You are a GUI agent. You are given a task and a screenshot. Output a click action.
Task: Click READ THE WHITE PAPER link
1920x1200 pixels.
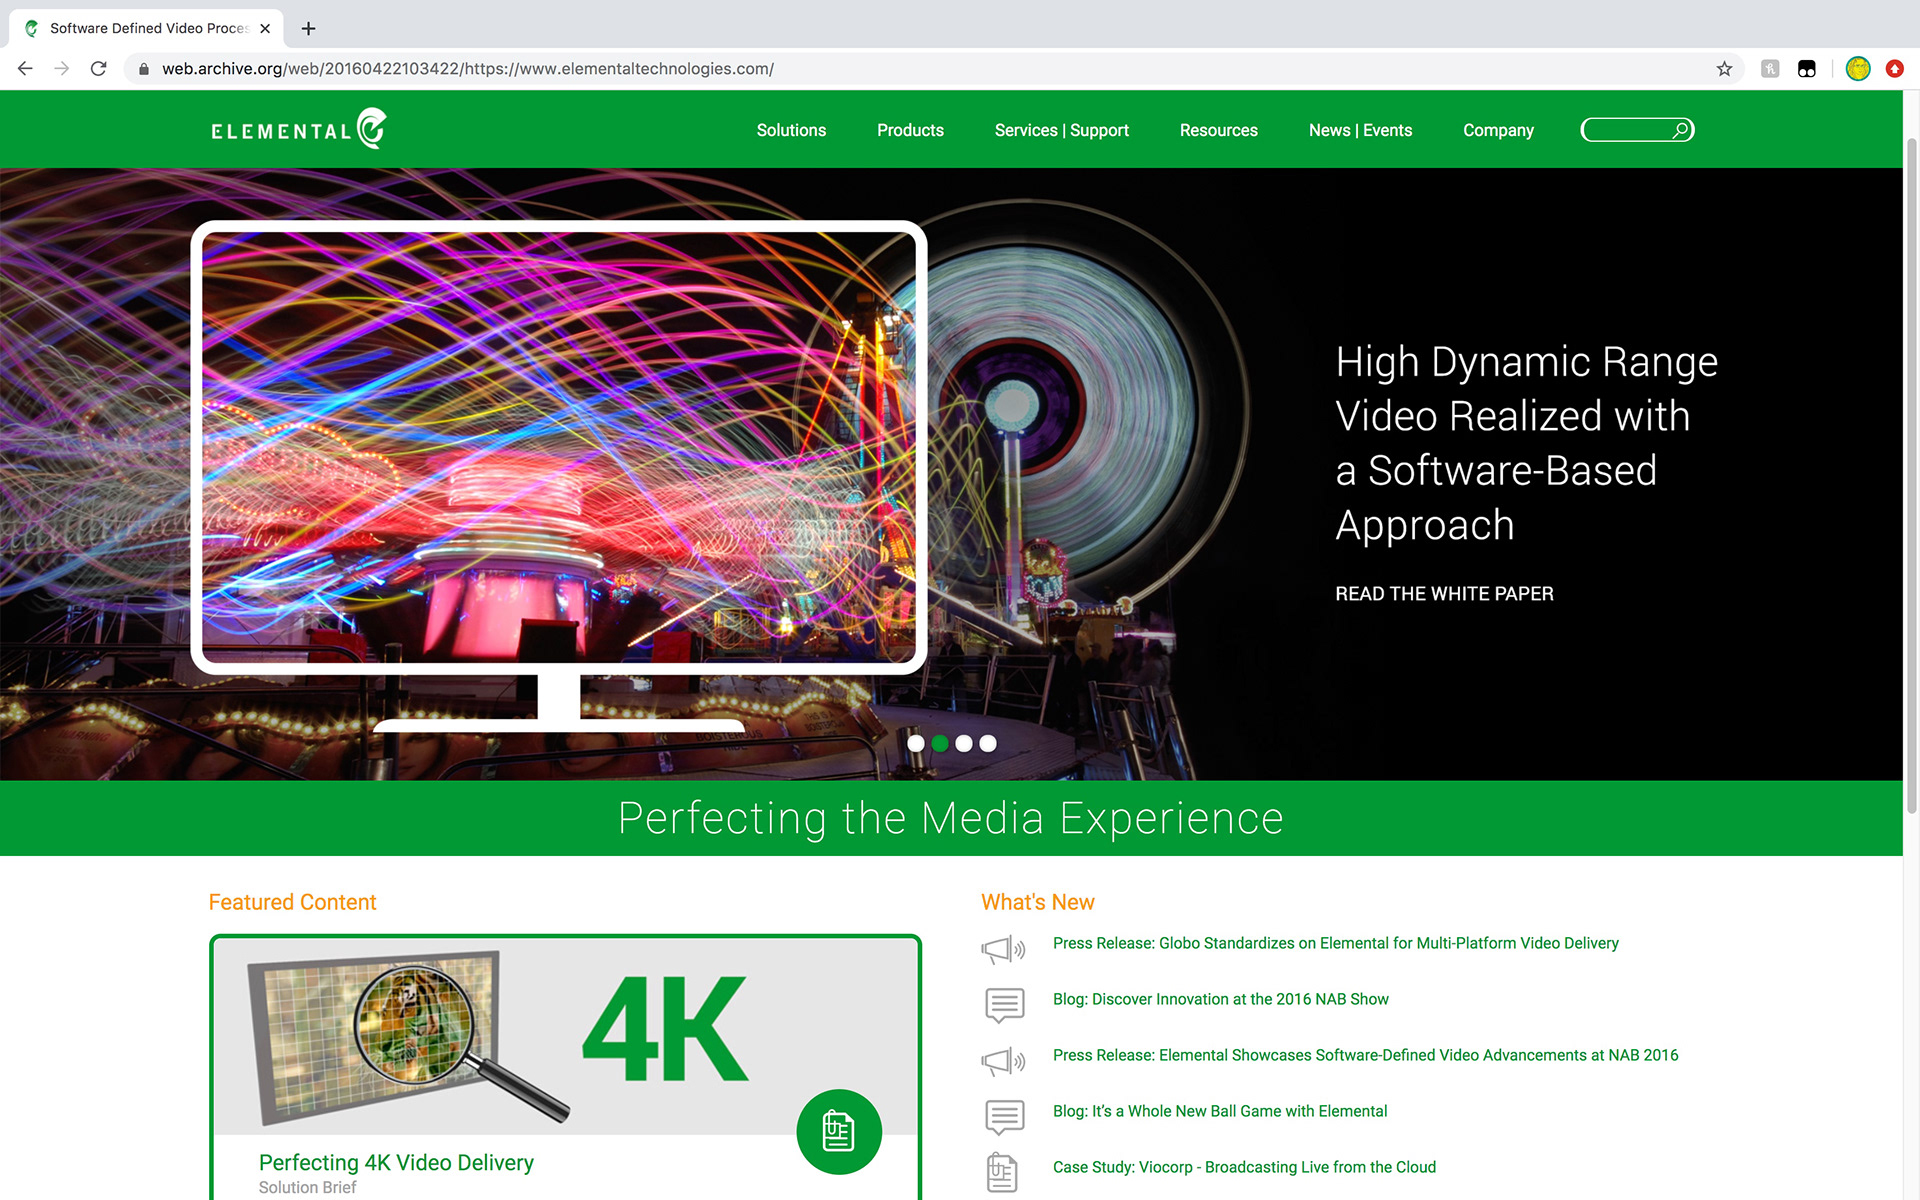[x=1444, y=594]
